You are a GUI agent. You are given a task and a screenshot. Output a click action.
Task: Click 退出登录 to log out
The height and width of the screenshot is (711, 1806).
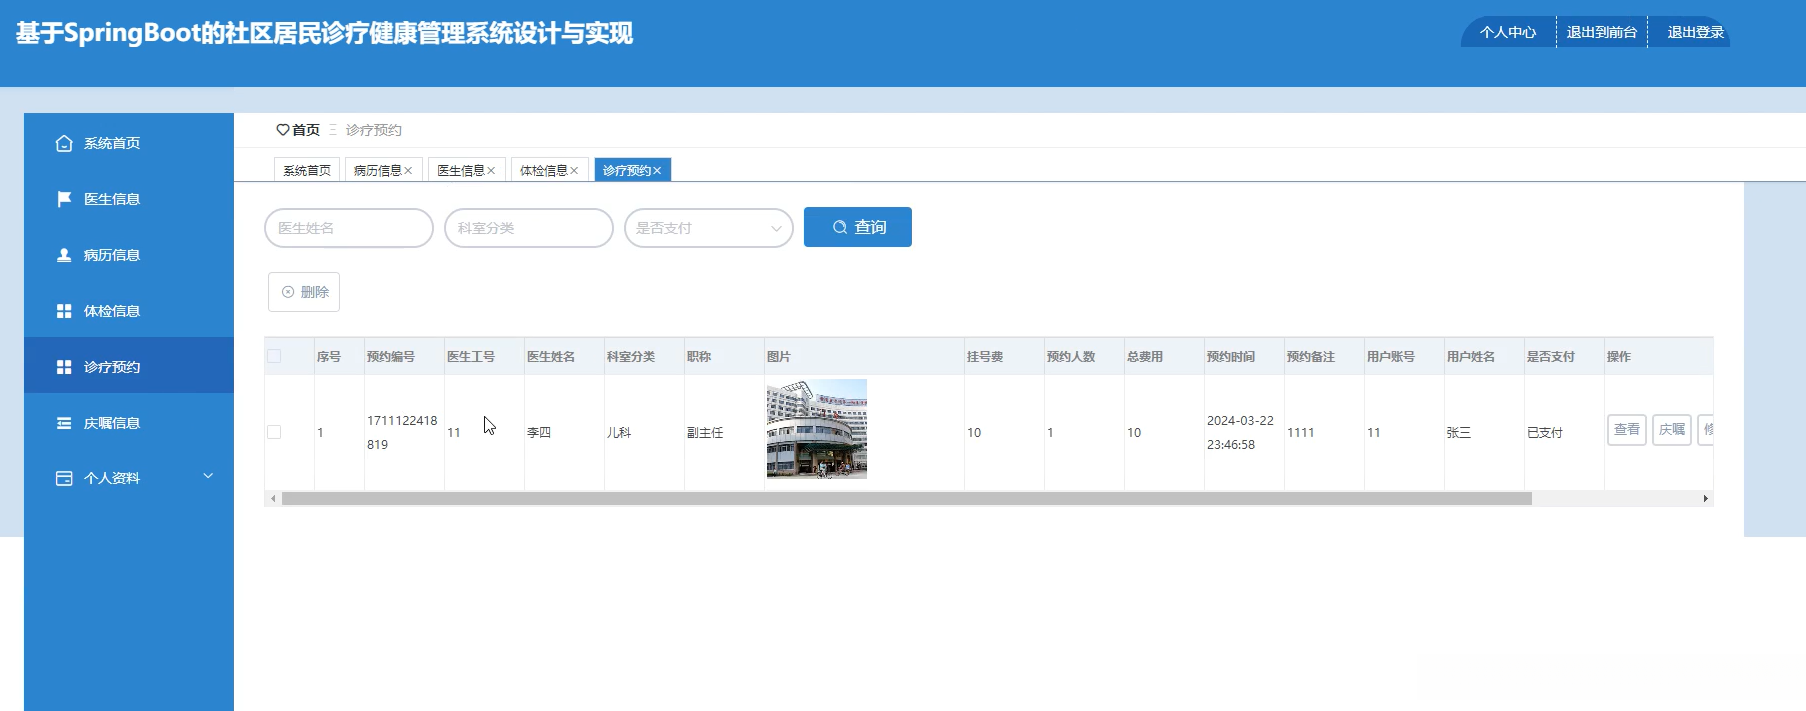point(1695,32)
